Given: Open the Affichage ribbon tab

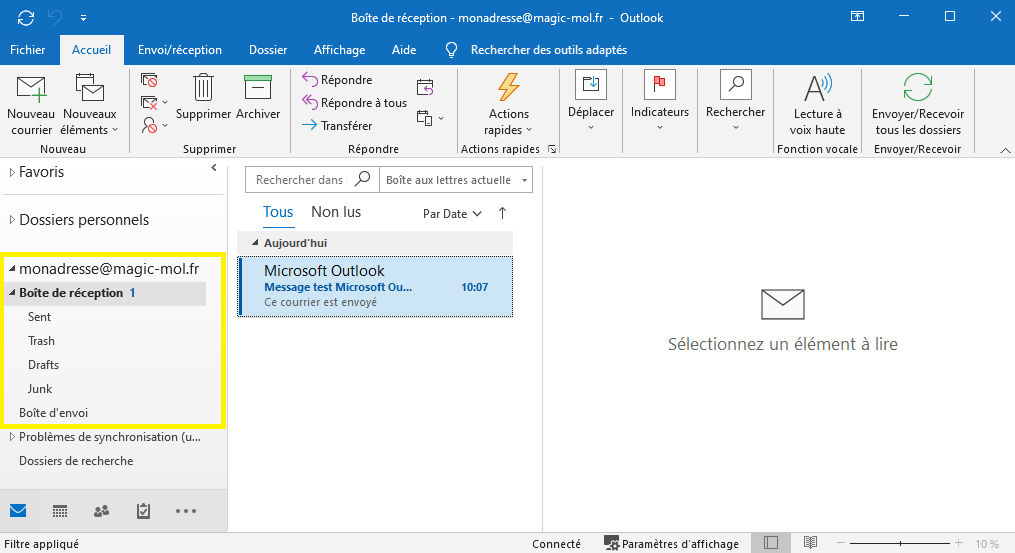Looking at the screenshot, I should click(x=339, y=50).
